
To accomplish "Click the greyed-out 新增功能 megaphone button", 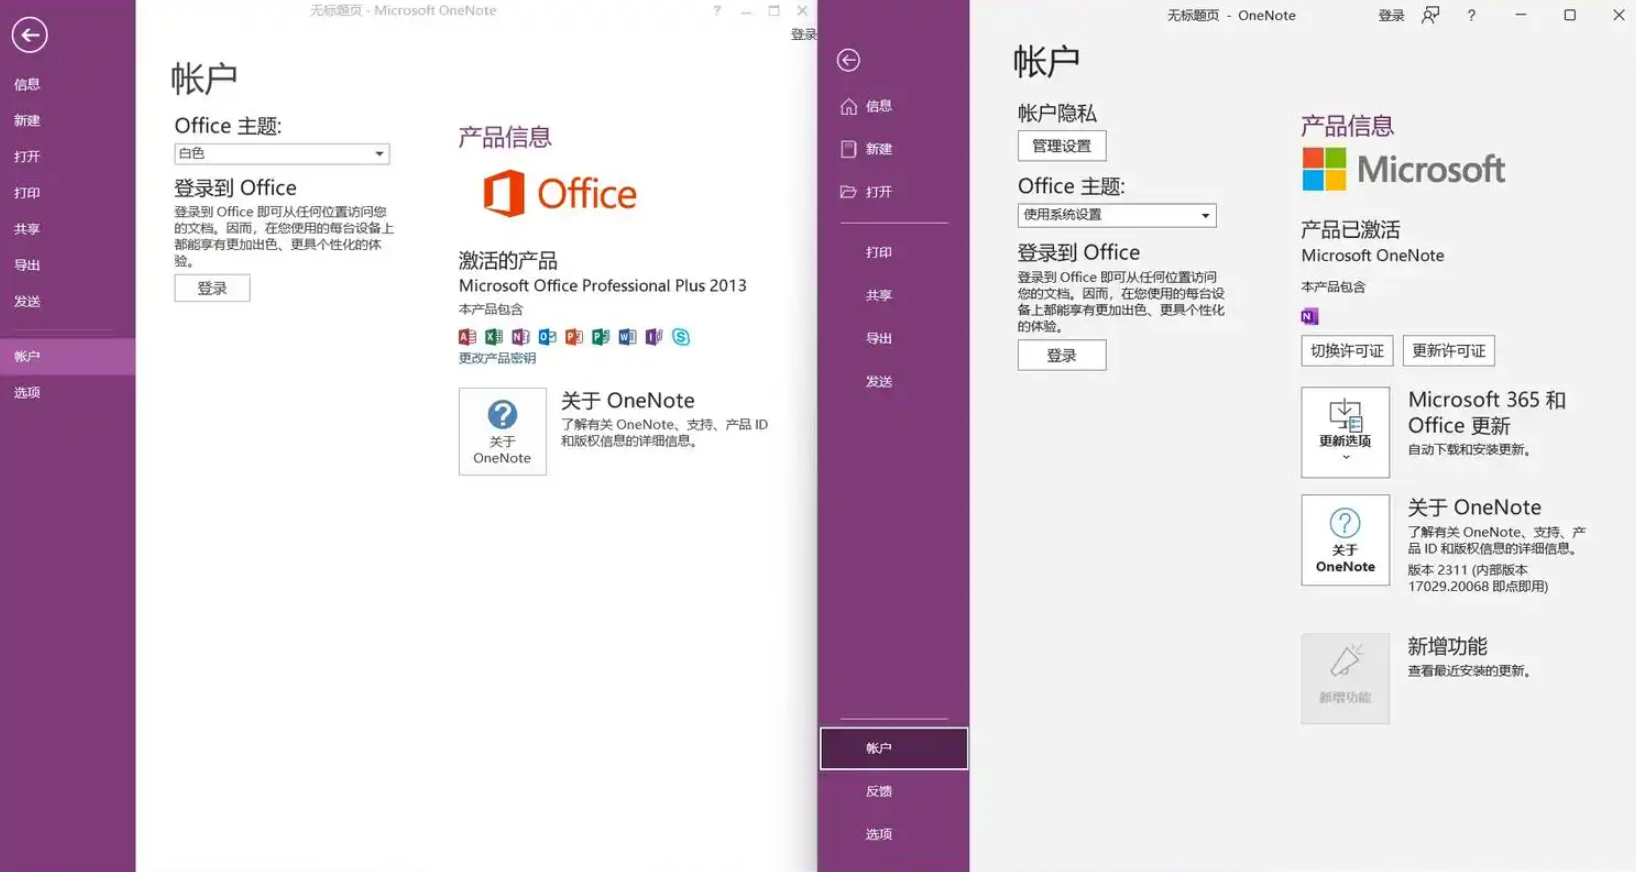I will 1345,678.
